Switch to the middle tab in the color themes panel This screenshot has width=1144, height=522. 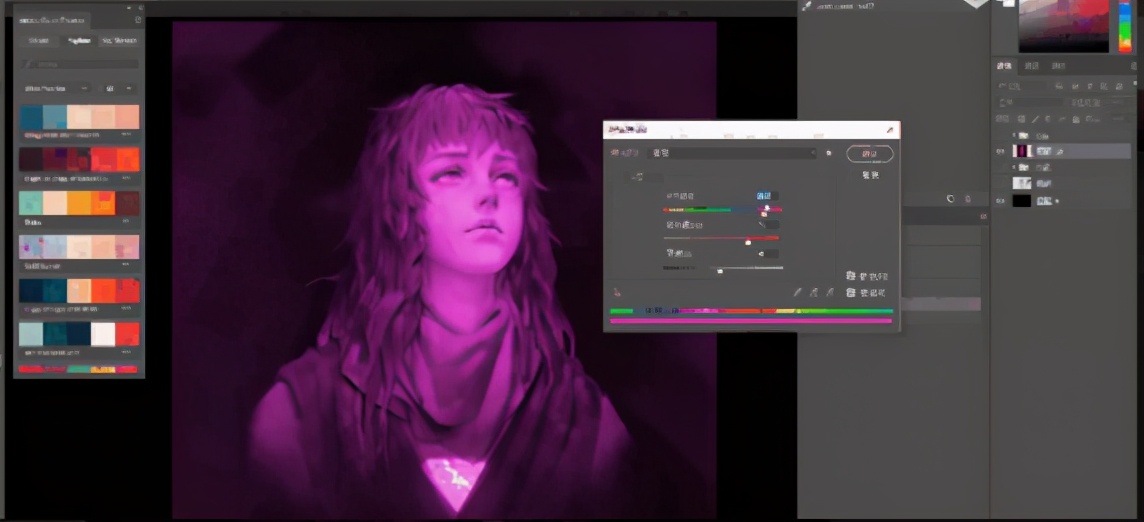(79, 41)
